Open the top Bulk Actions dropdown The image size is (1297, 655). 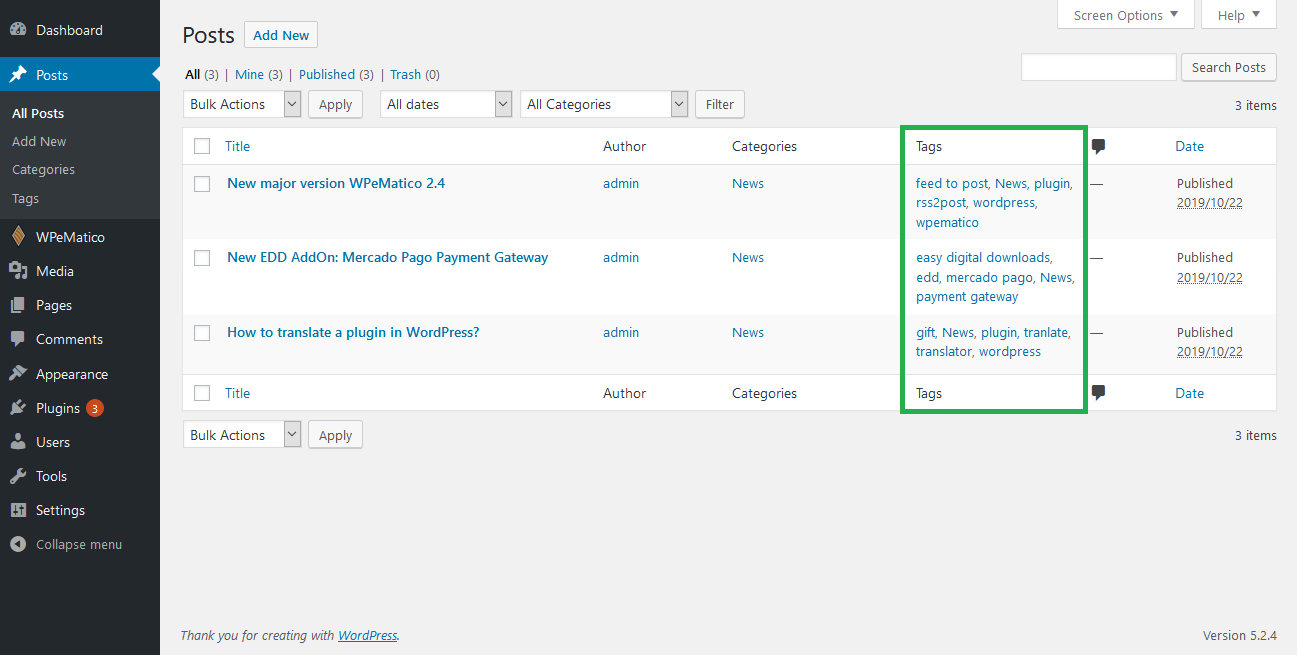242,104
